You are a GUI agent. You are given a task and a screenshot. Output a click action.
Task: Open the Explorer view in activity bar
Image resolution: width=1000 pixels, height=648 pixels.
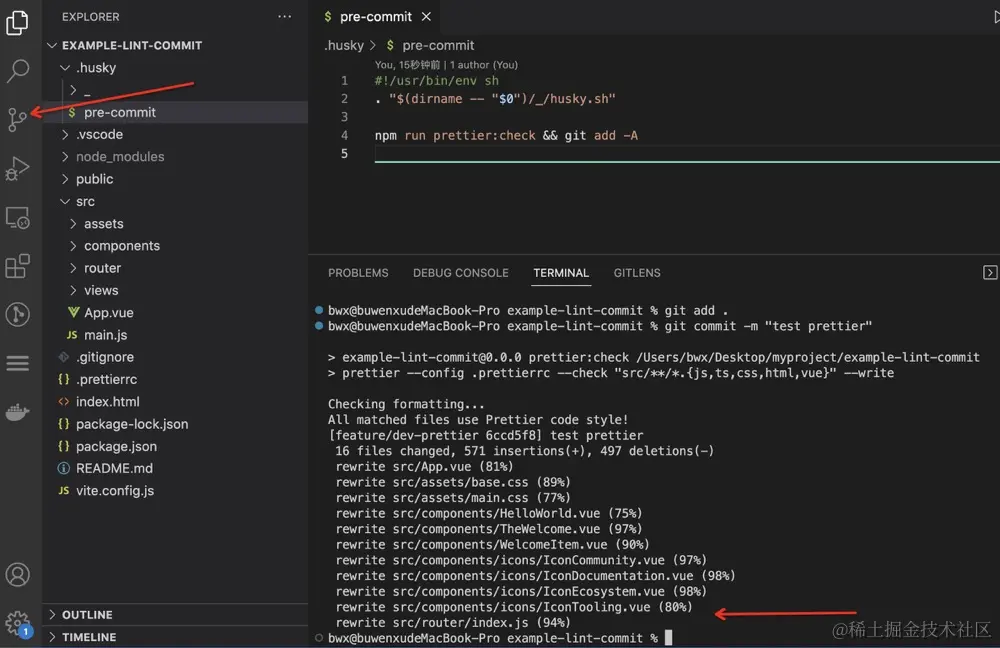pyautogui.click(x=17, y=23)
